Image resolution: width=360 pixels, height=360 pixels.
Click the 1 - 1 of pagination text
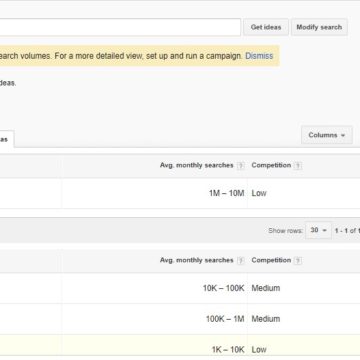(x=347, y=231)
